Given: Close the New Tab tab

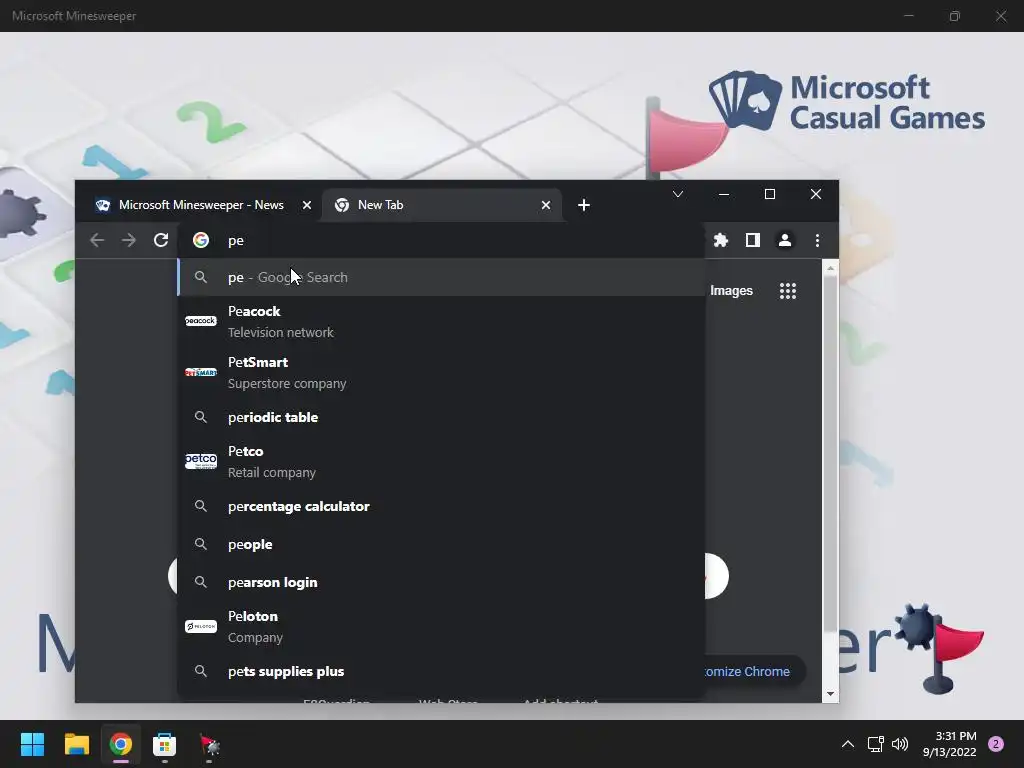Looking at the screenshot, I should [x=546, y=205].
